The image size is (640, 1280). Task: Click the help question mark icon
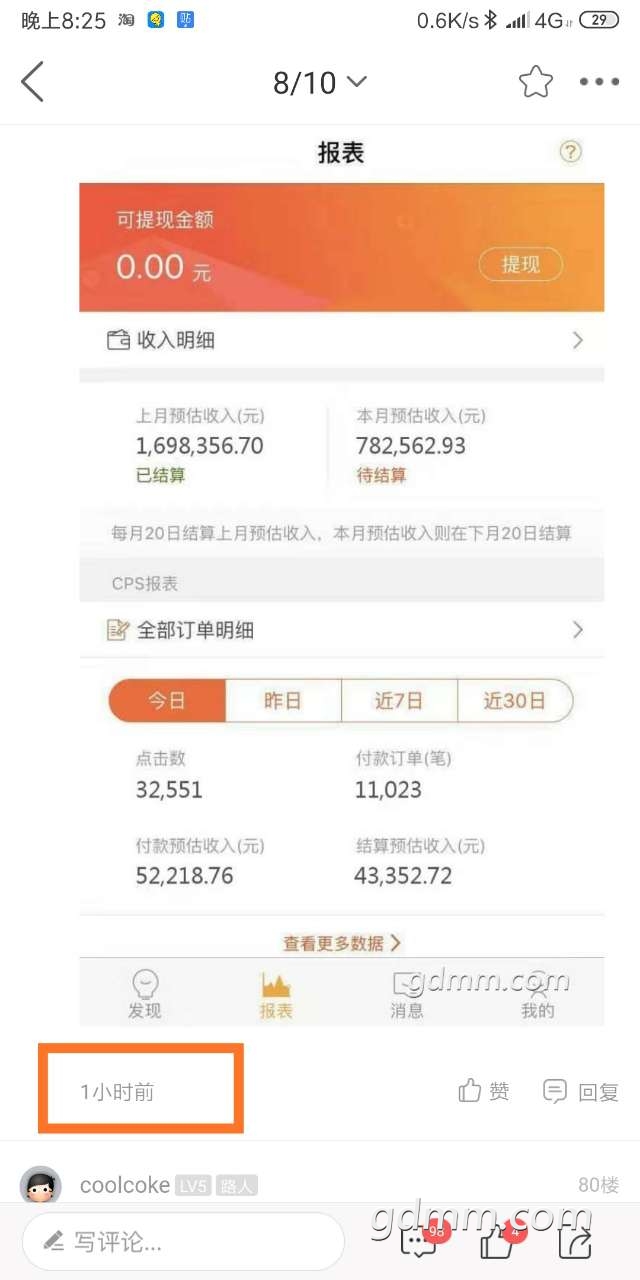click(570, 152)
